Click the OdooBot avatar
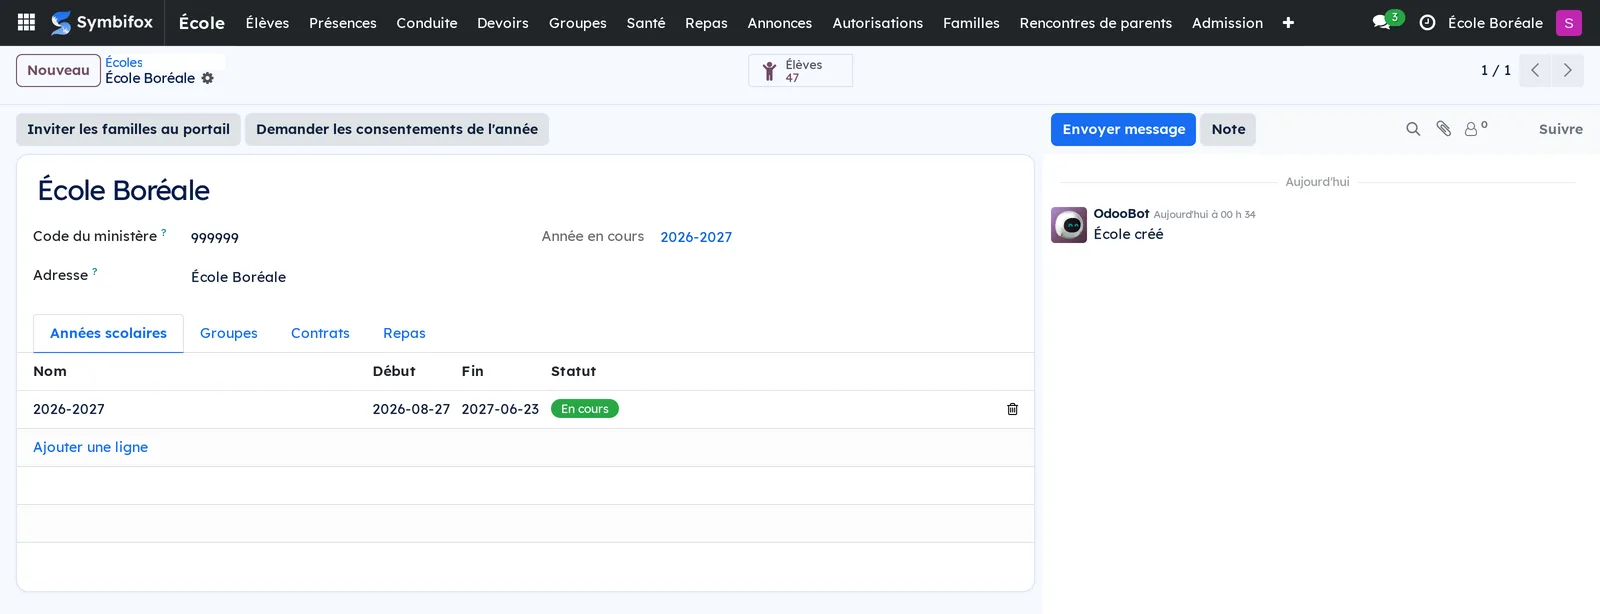 tap(1069, 225)
